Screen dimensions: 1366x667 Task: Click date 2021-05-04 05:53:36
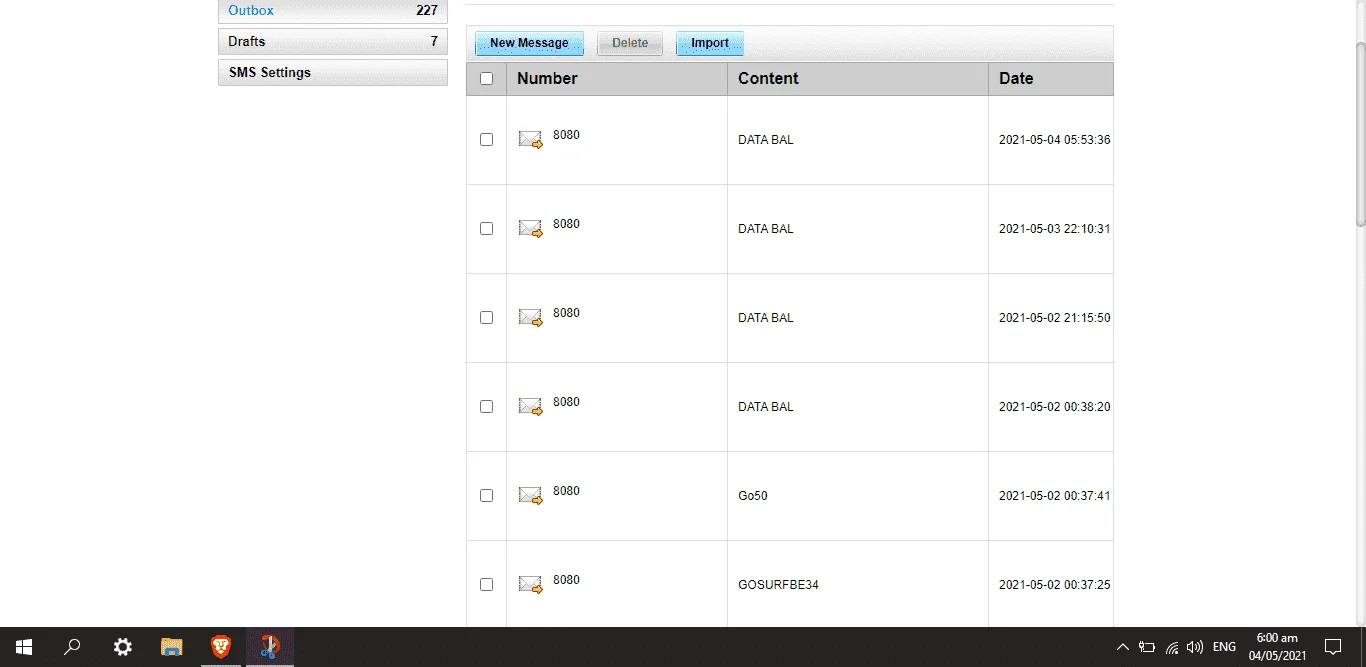(1055, 140)
